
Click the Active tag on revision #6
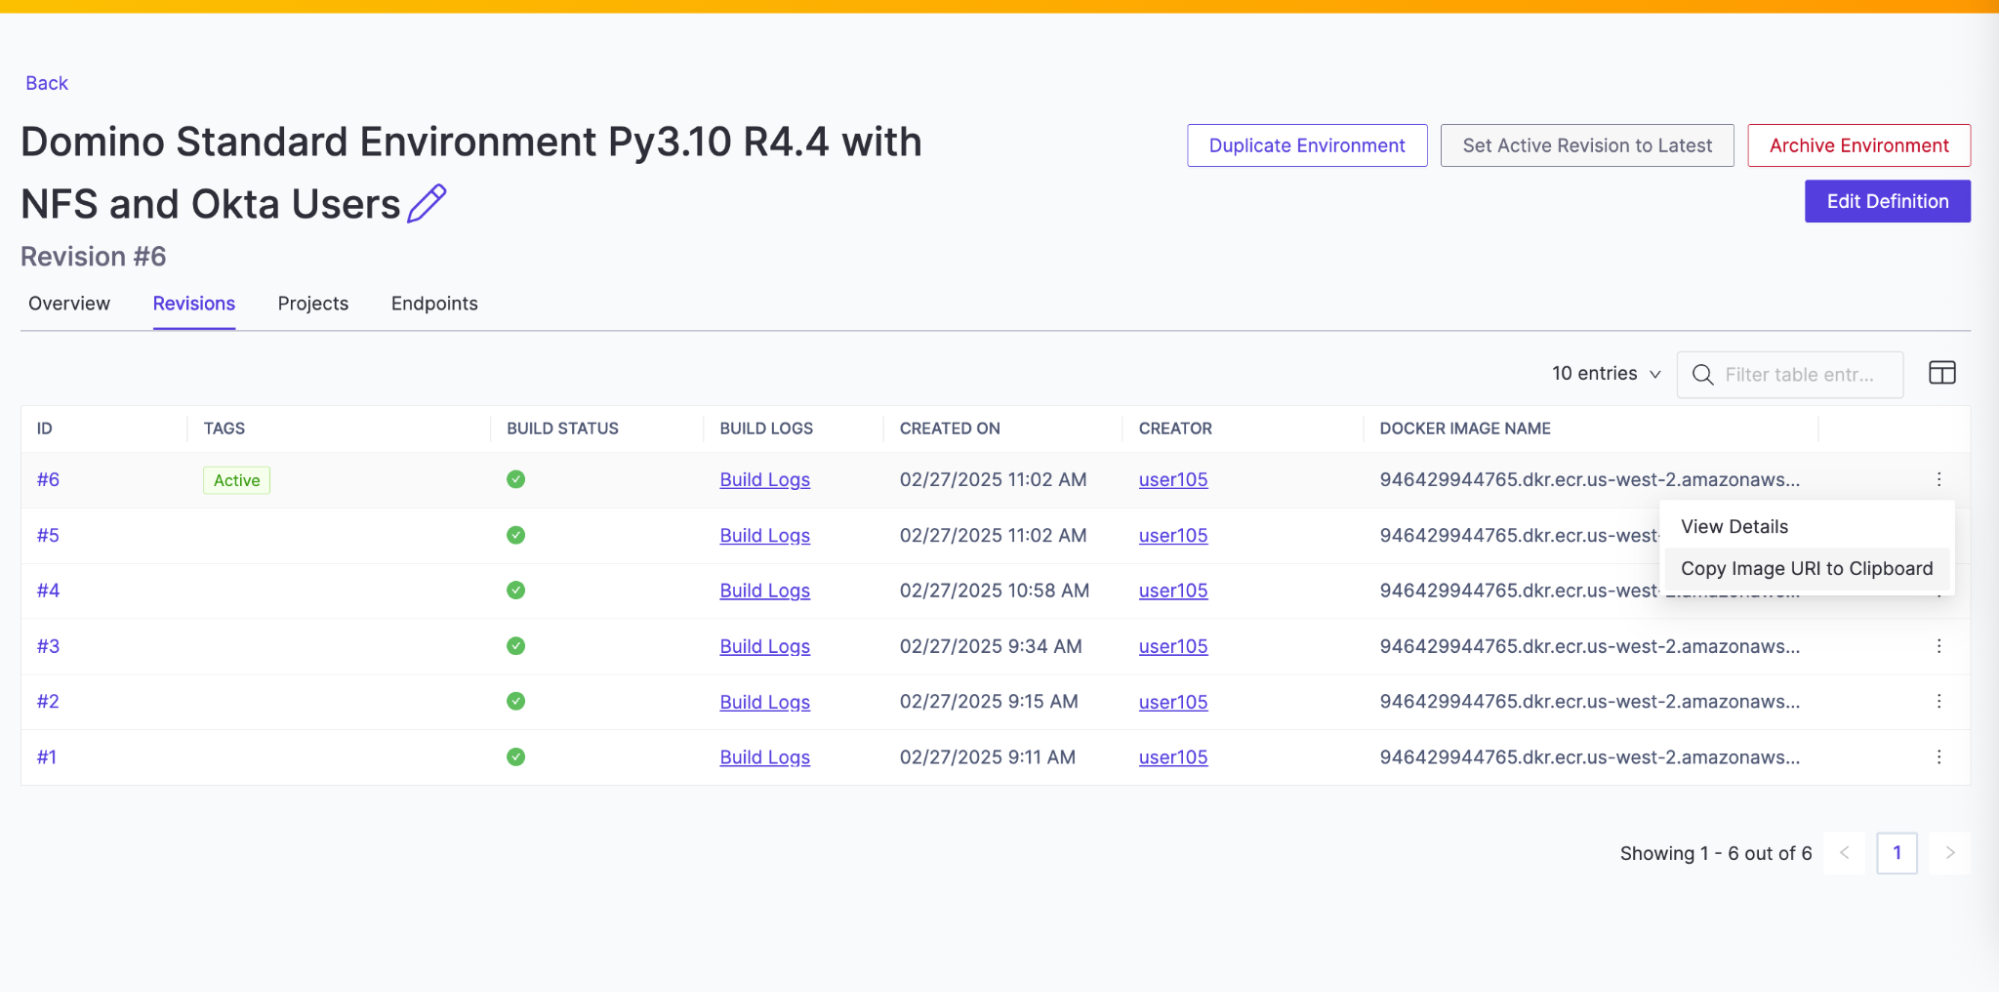click(x=237, y=480)
